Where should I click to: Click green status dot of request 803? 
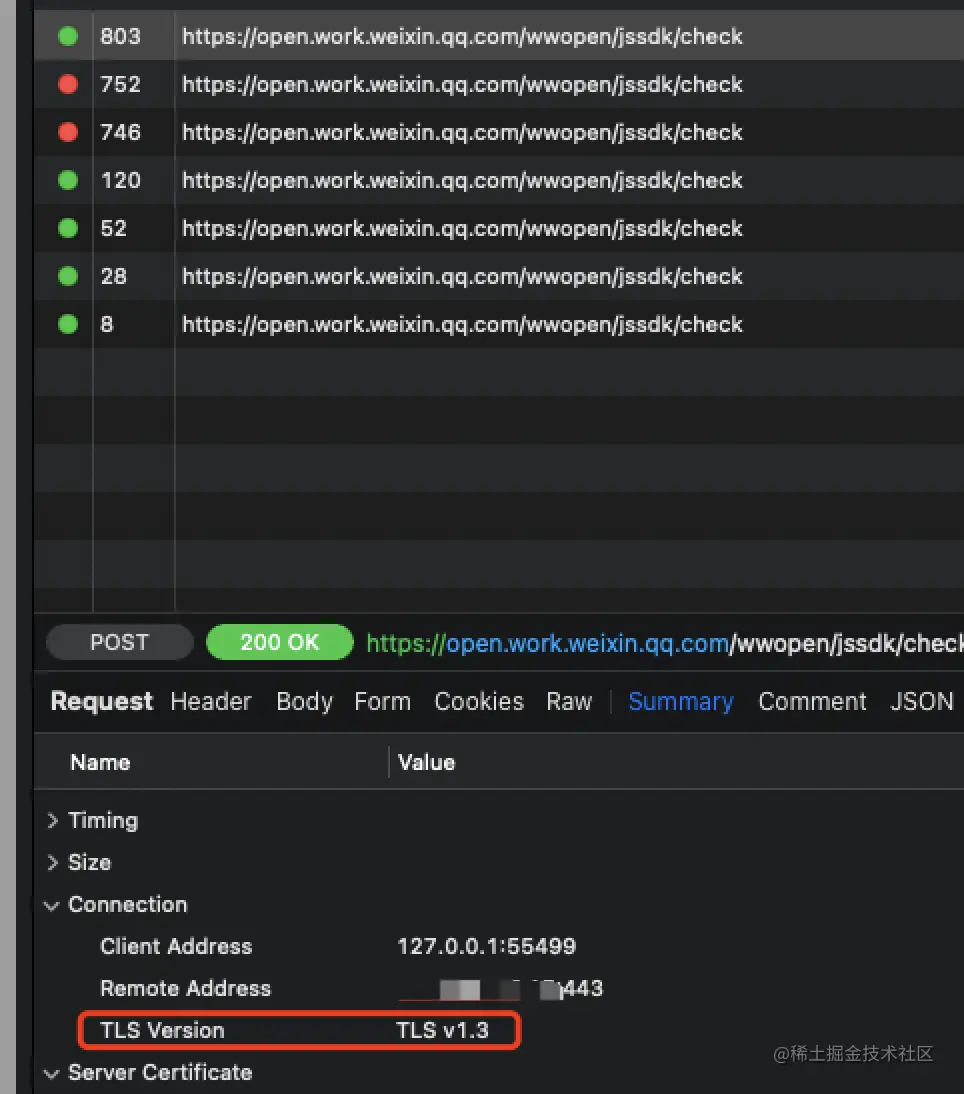coord(68,36)
